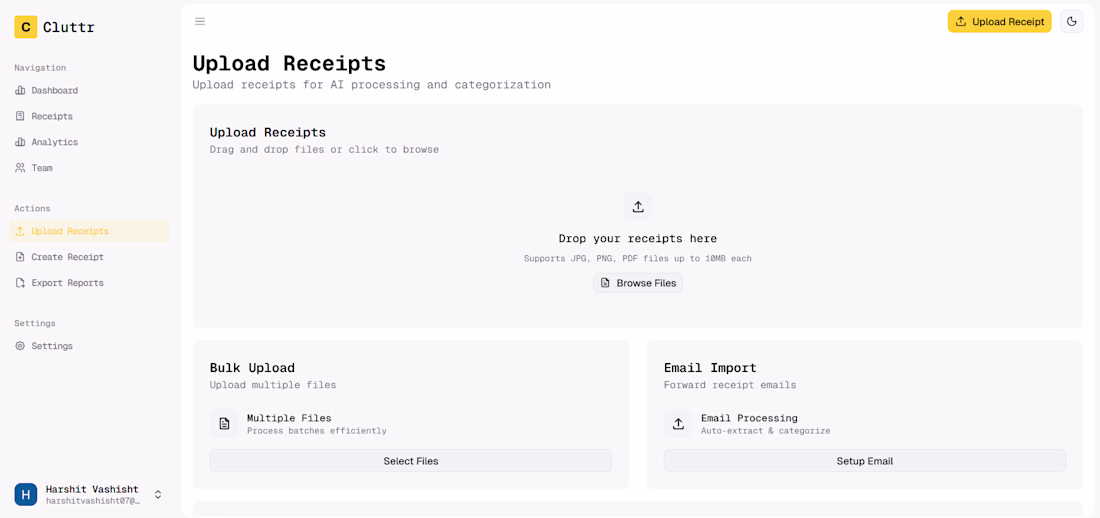This screenshot has width=1100, height=518.
Task: Click the Select Files button
Action: [410, 461]
